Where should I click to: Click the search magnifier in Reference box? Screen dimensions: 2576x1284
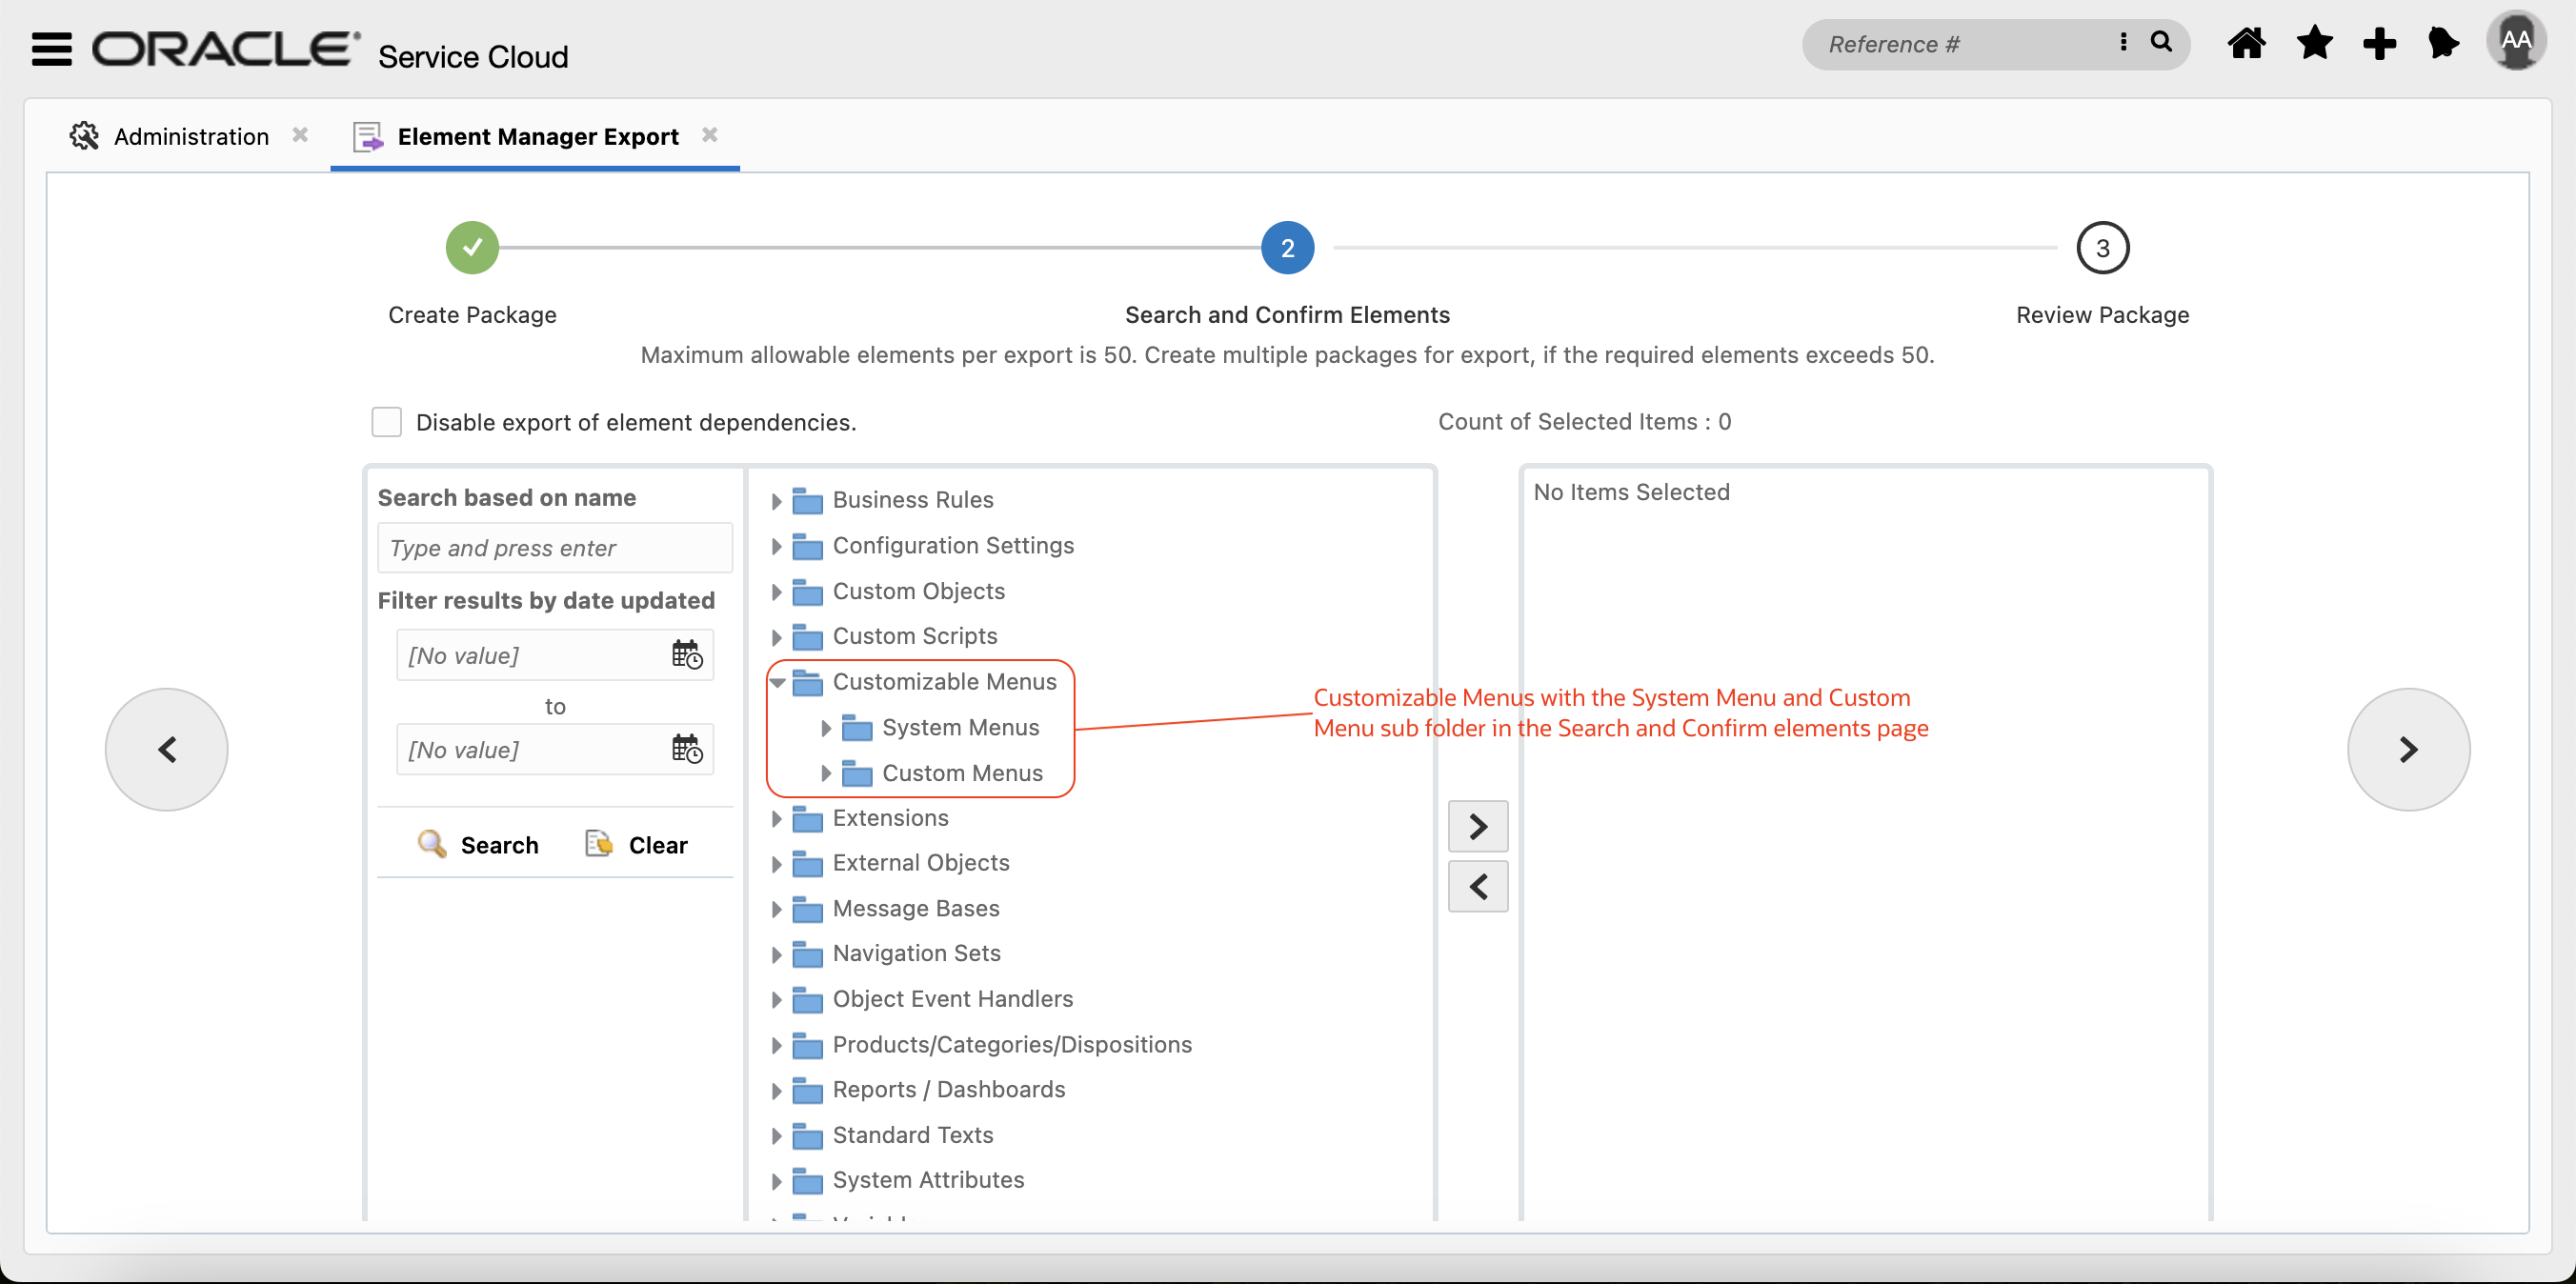pos(2161,43)
